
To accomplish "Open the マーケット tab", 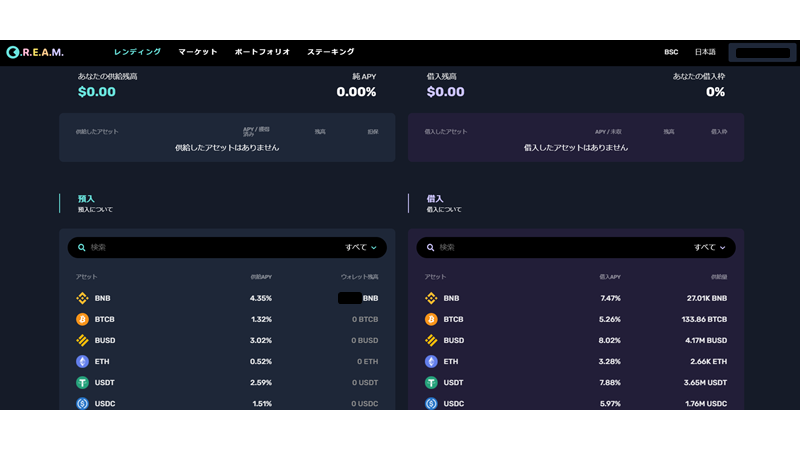I will point(198,52).
